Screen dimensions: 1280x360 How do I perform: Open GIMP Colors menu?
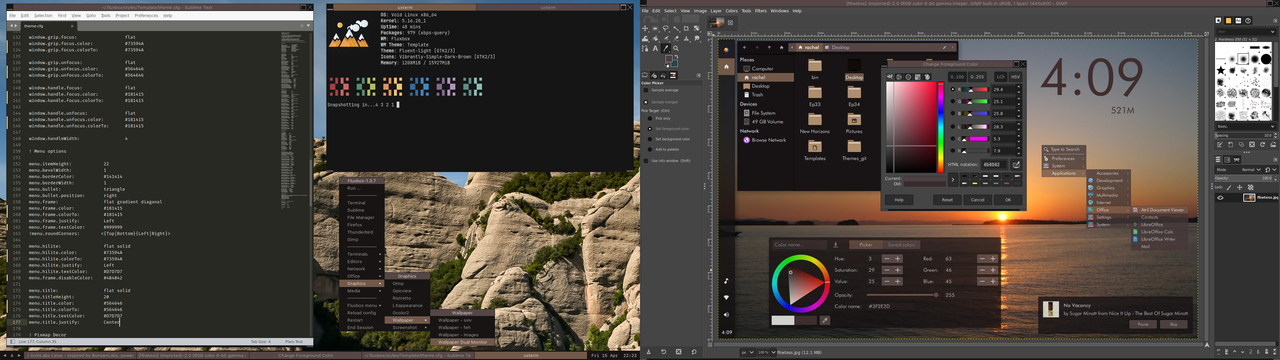click(731, 11)
